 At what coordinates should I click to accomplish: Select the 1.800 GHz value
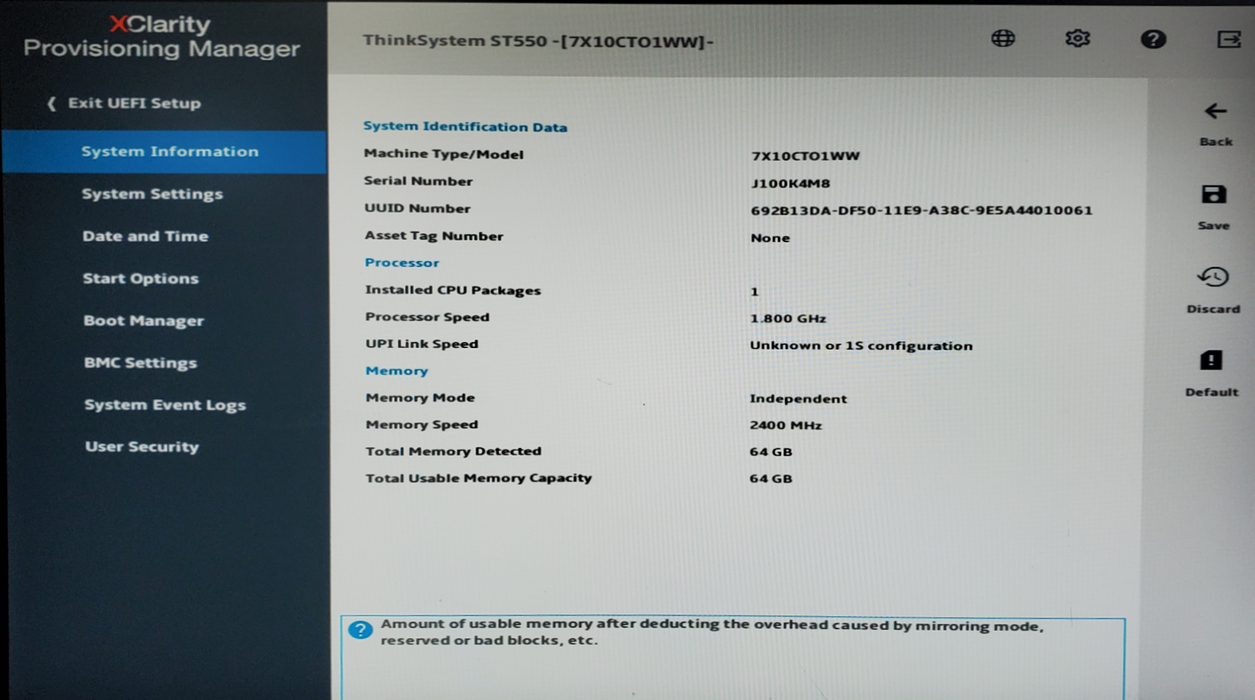(x=788, y=319)
